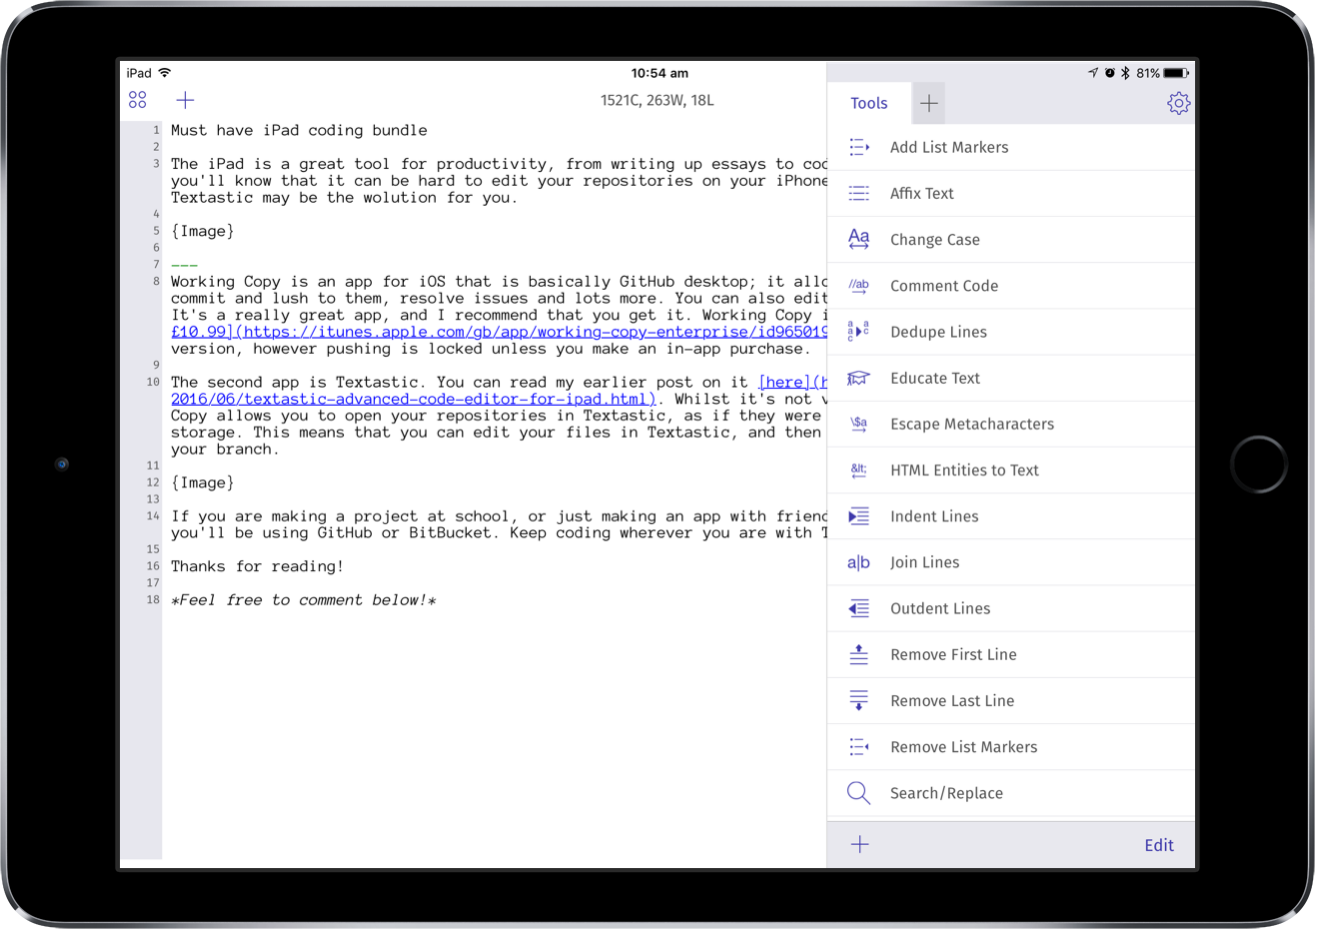This screenshot has height=931, width=1317.
Task: Click the Change Case Aa icon
Action: click(859, 239)
